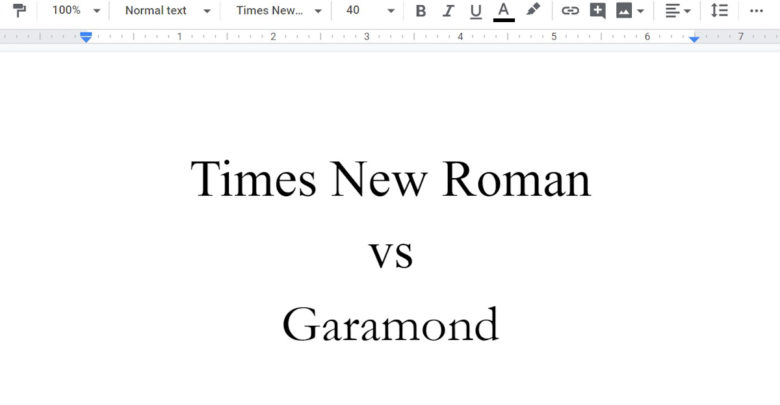Click the "Garamond" text line
The height and width of the screenshot is (405, 780).
pyautogui.click(x=391, y=324)
